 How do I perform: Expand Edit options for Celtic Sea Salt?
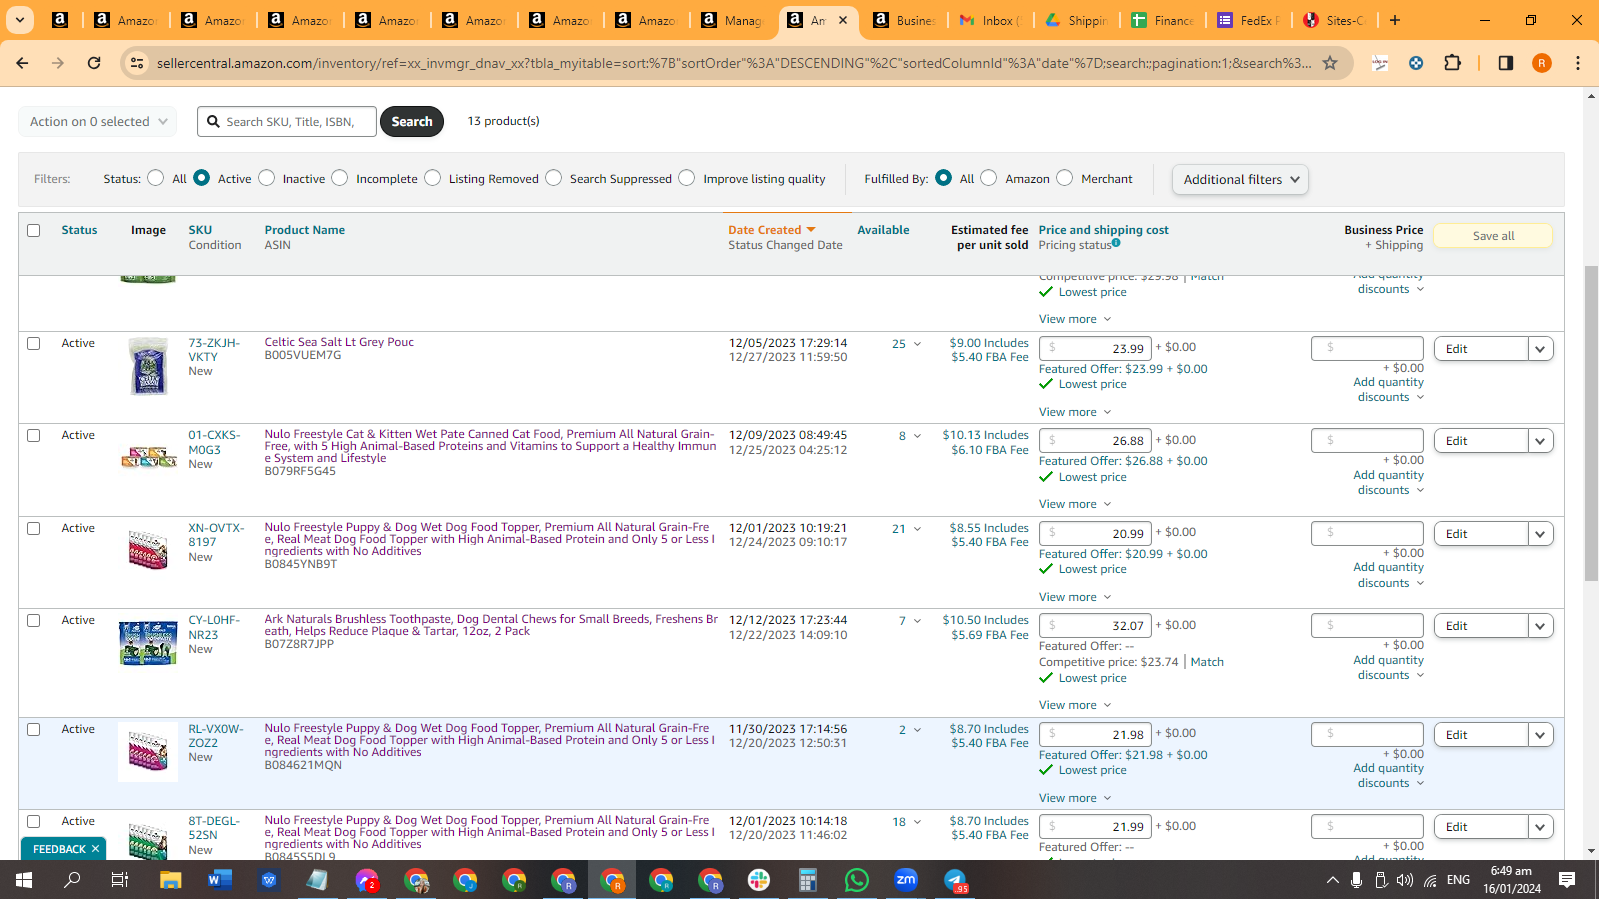click(1541, 349)
